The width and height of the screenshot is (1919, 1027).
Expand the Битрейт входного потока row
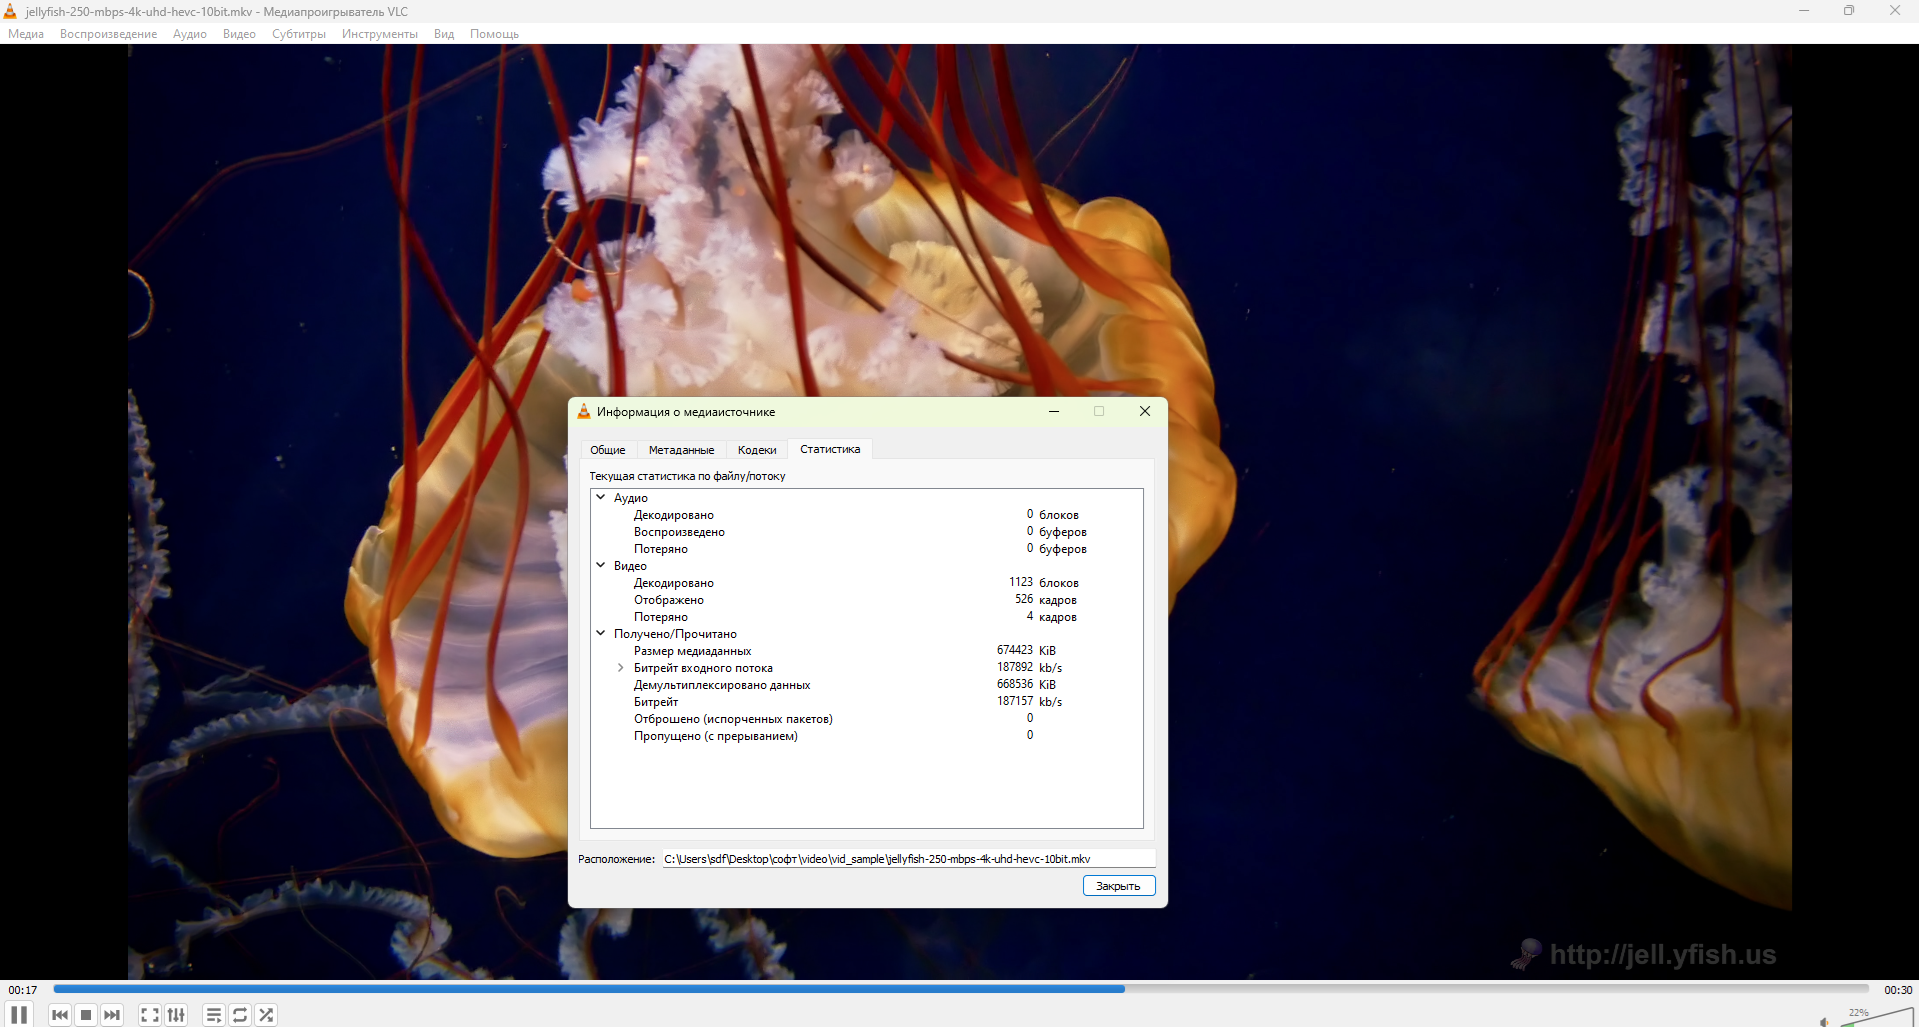tap(621, 668)
